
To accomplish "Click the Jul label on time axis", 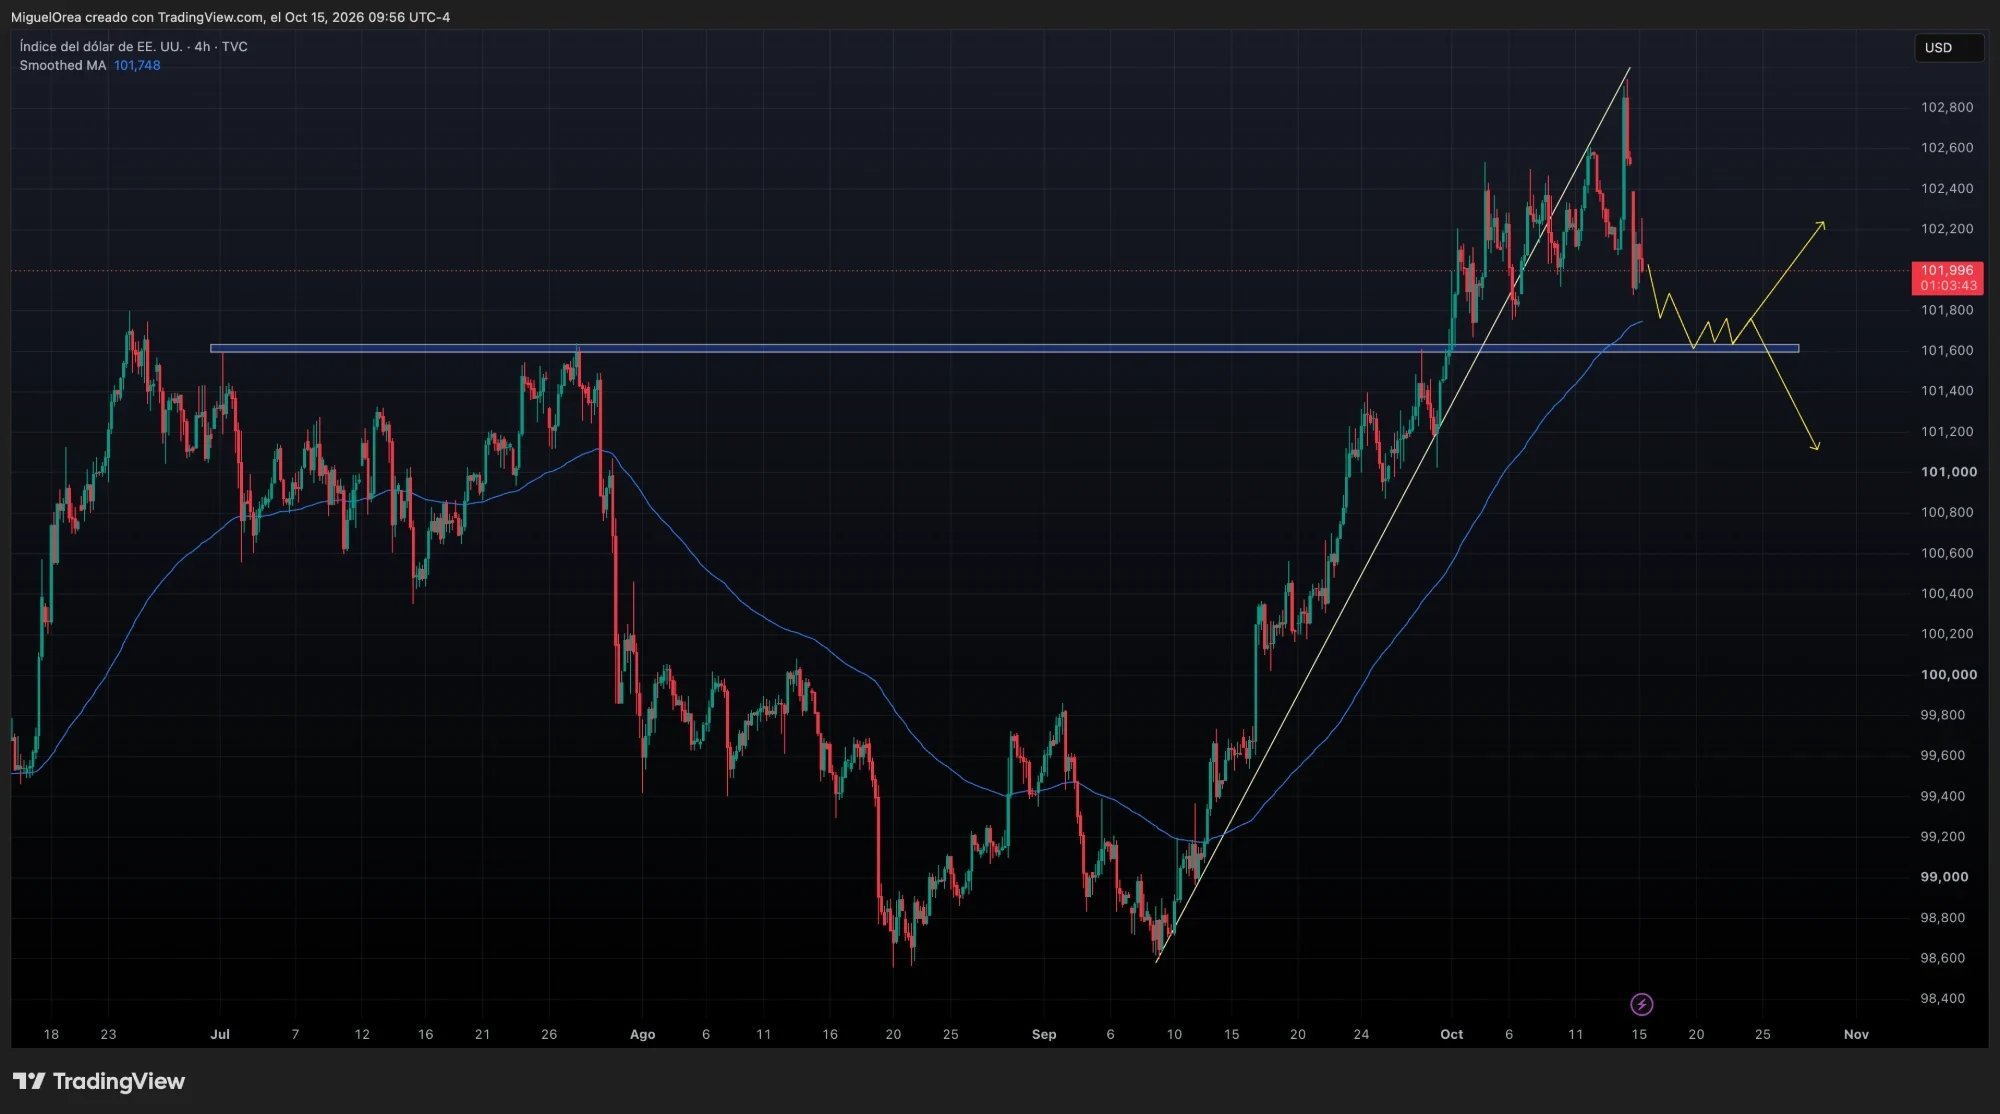I will pyautogui.click(x=220, y=1034).
